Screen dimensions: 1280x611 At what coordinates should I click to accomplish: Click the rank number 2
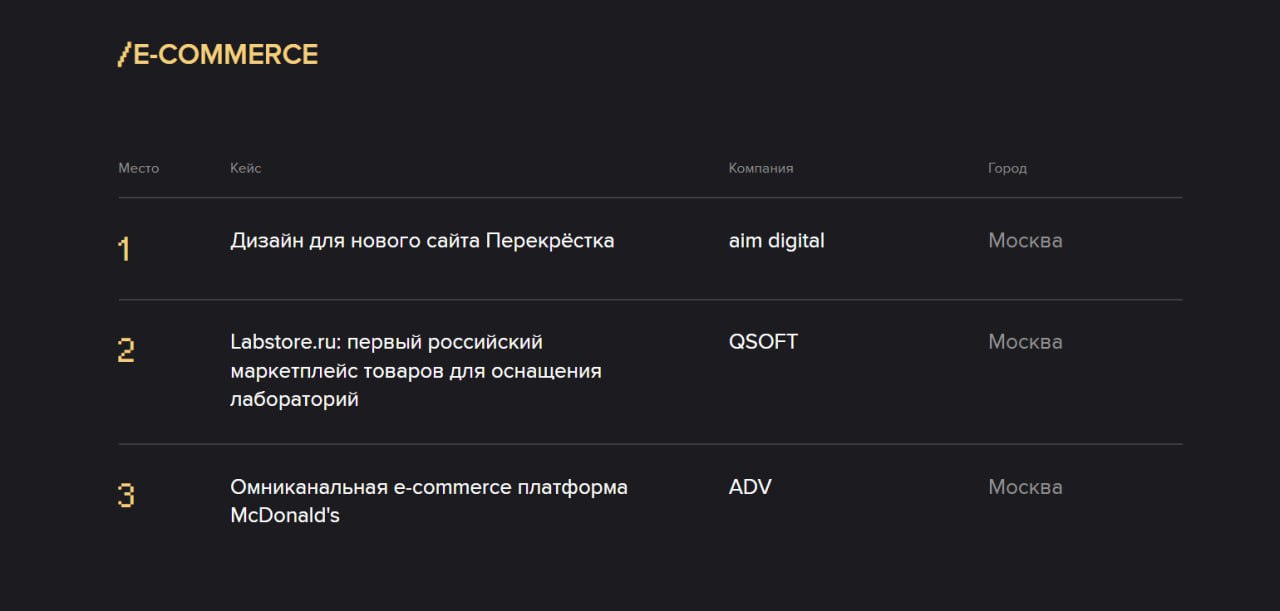126,350
